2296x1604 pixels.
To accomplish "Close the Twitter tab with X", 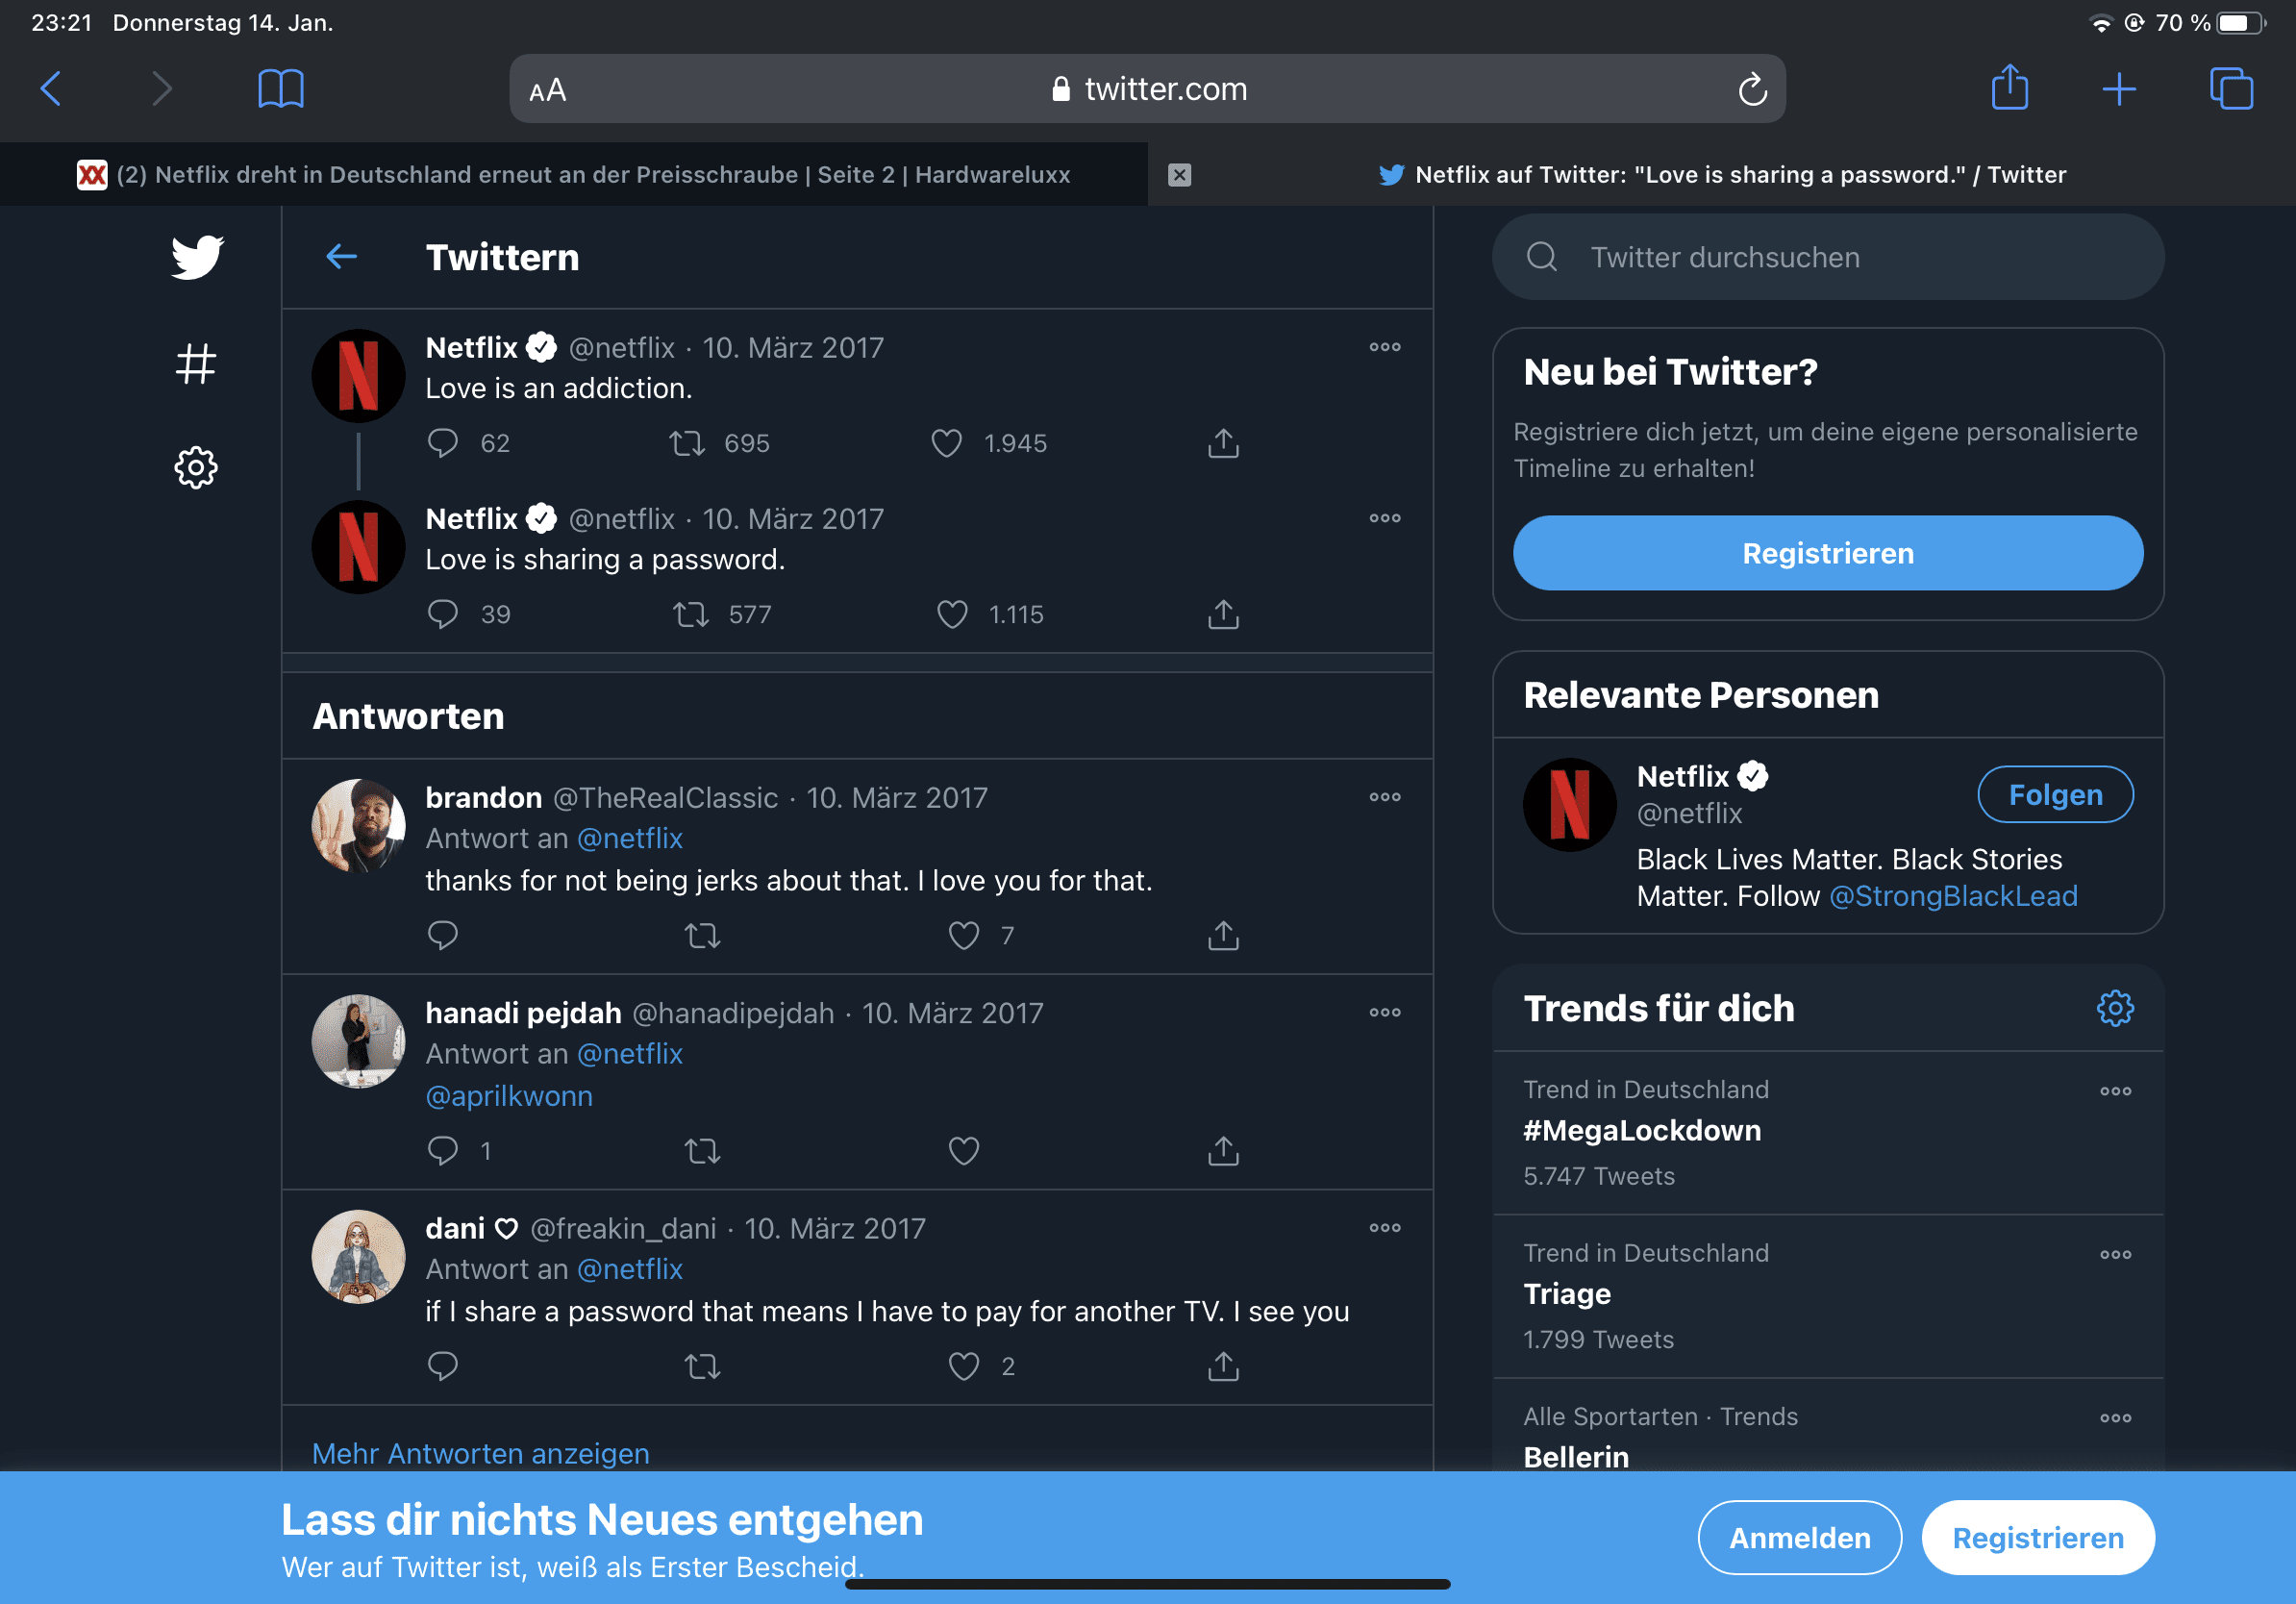I will click(1180, 175).
